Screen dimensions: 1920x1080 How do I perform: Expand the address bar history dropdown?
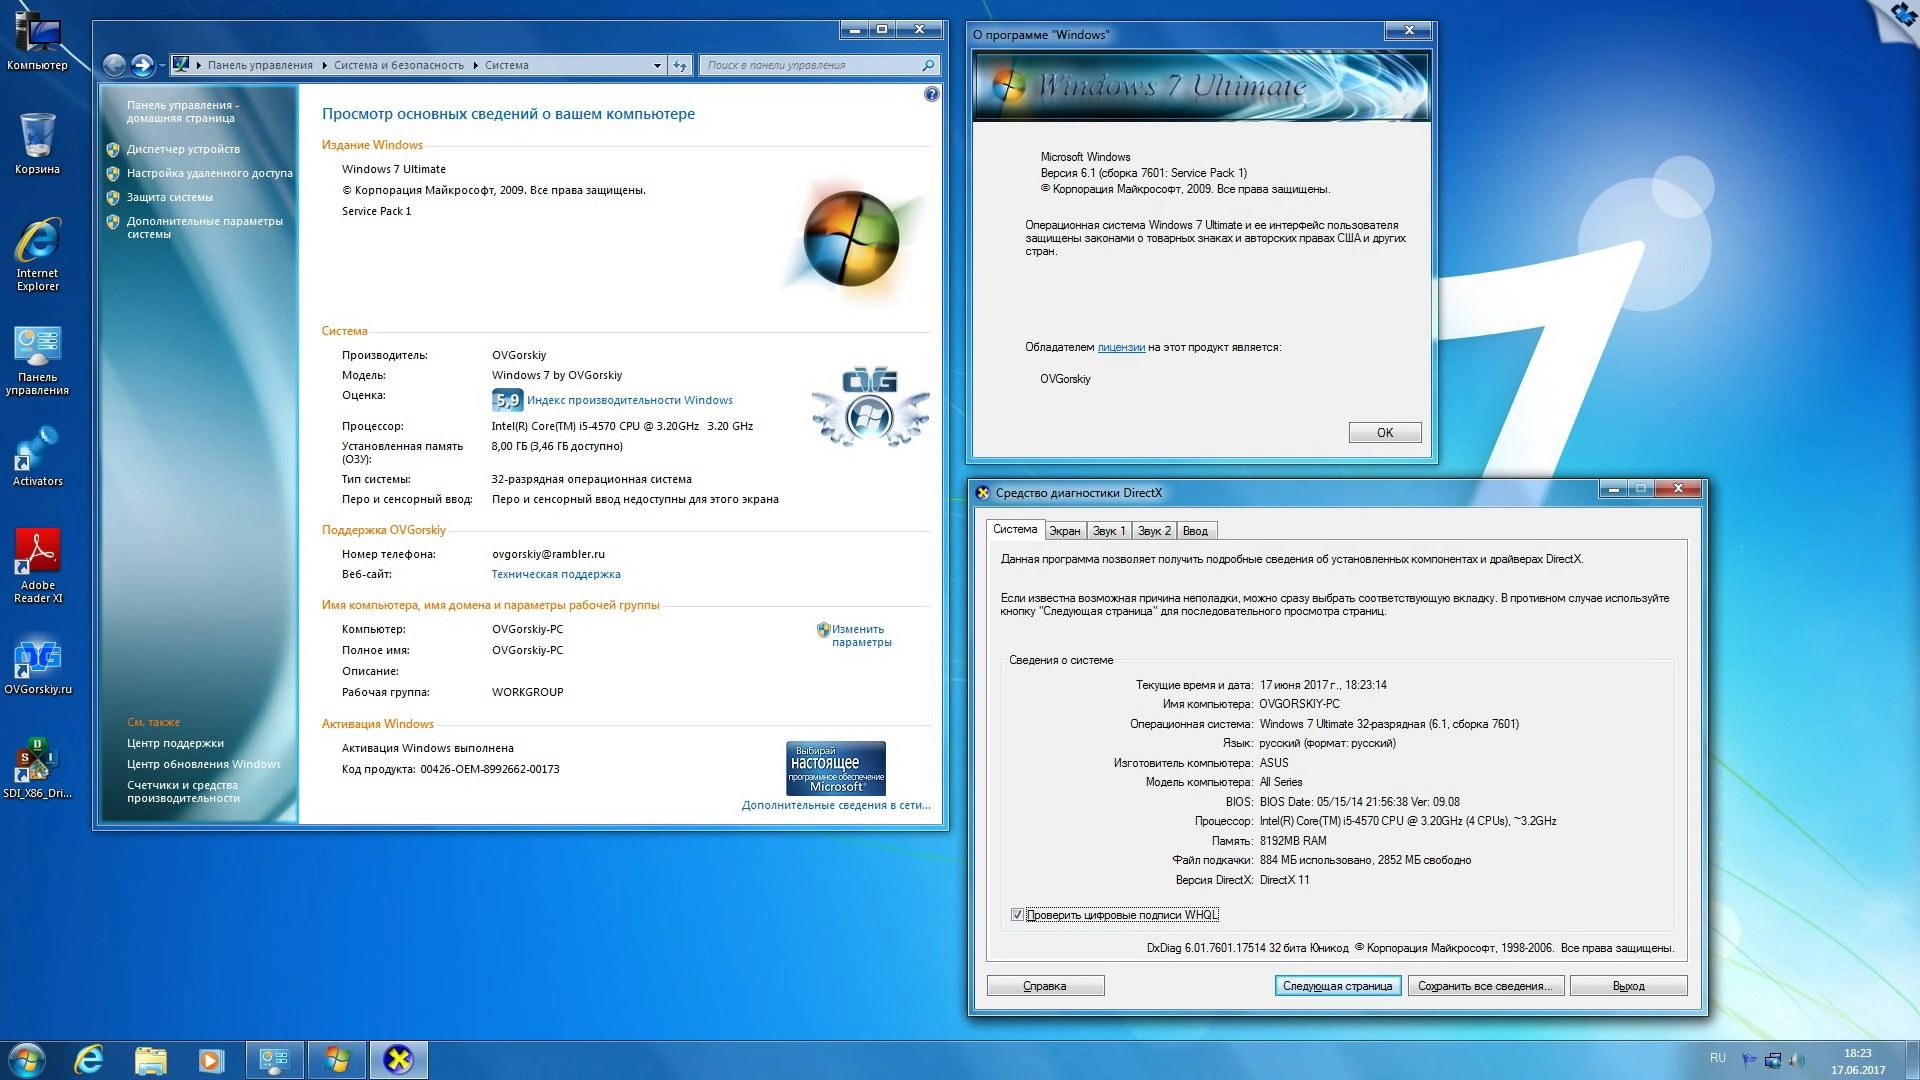coord(657,65)
